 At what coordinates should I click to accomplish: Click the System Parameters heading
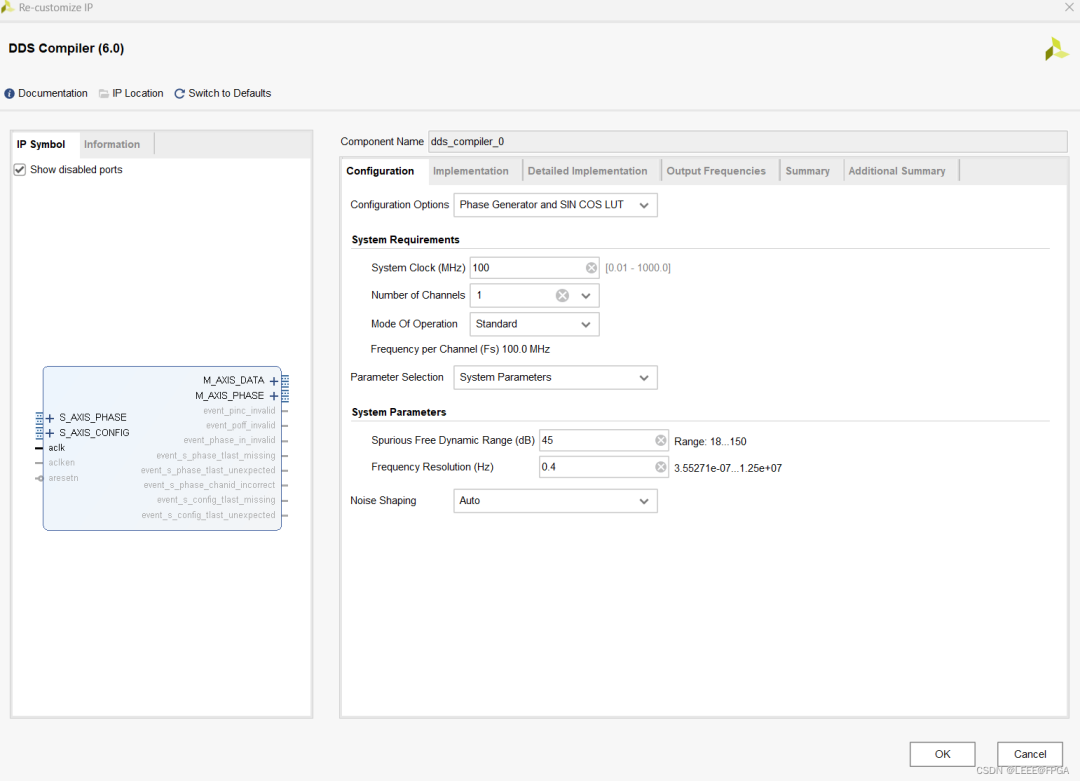(x=399, y=413)
